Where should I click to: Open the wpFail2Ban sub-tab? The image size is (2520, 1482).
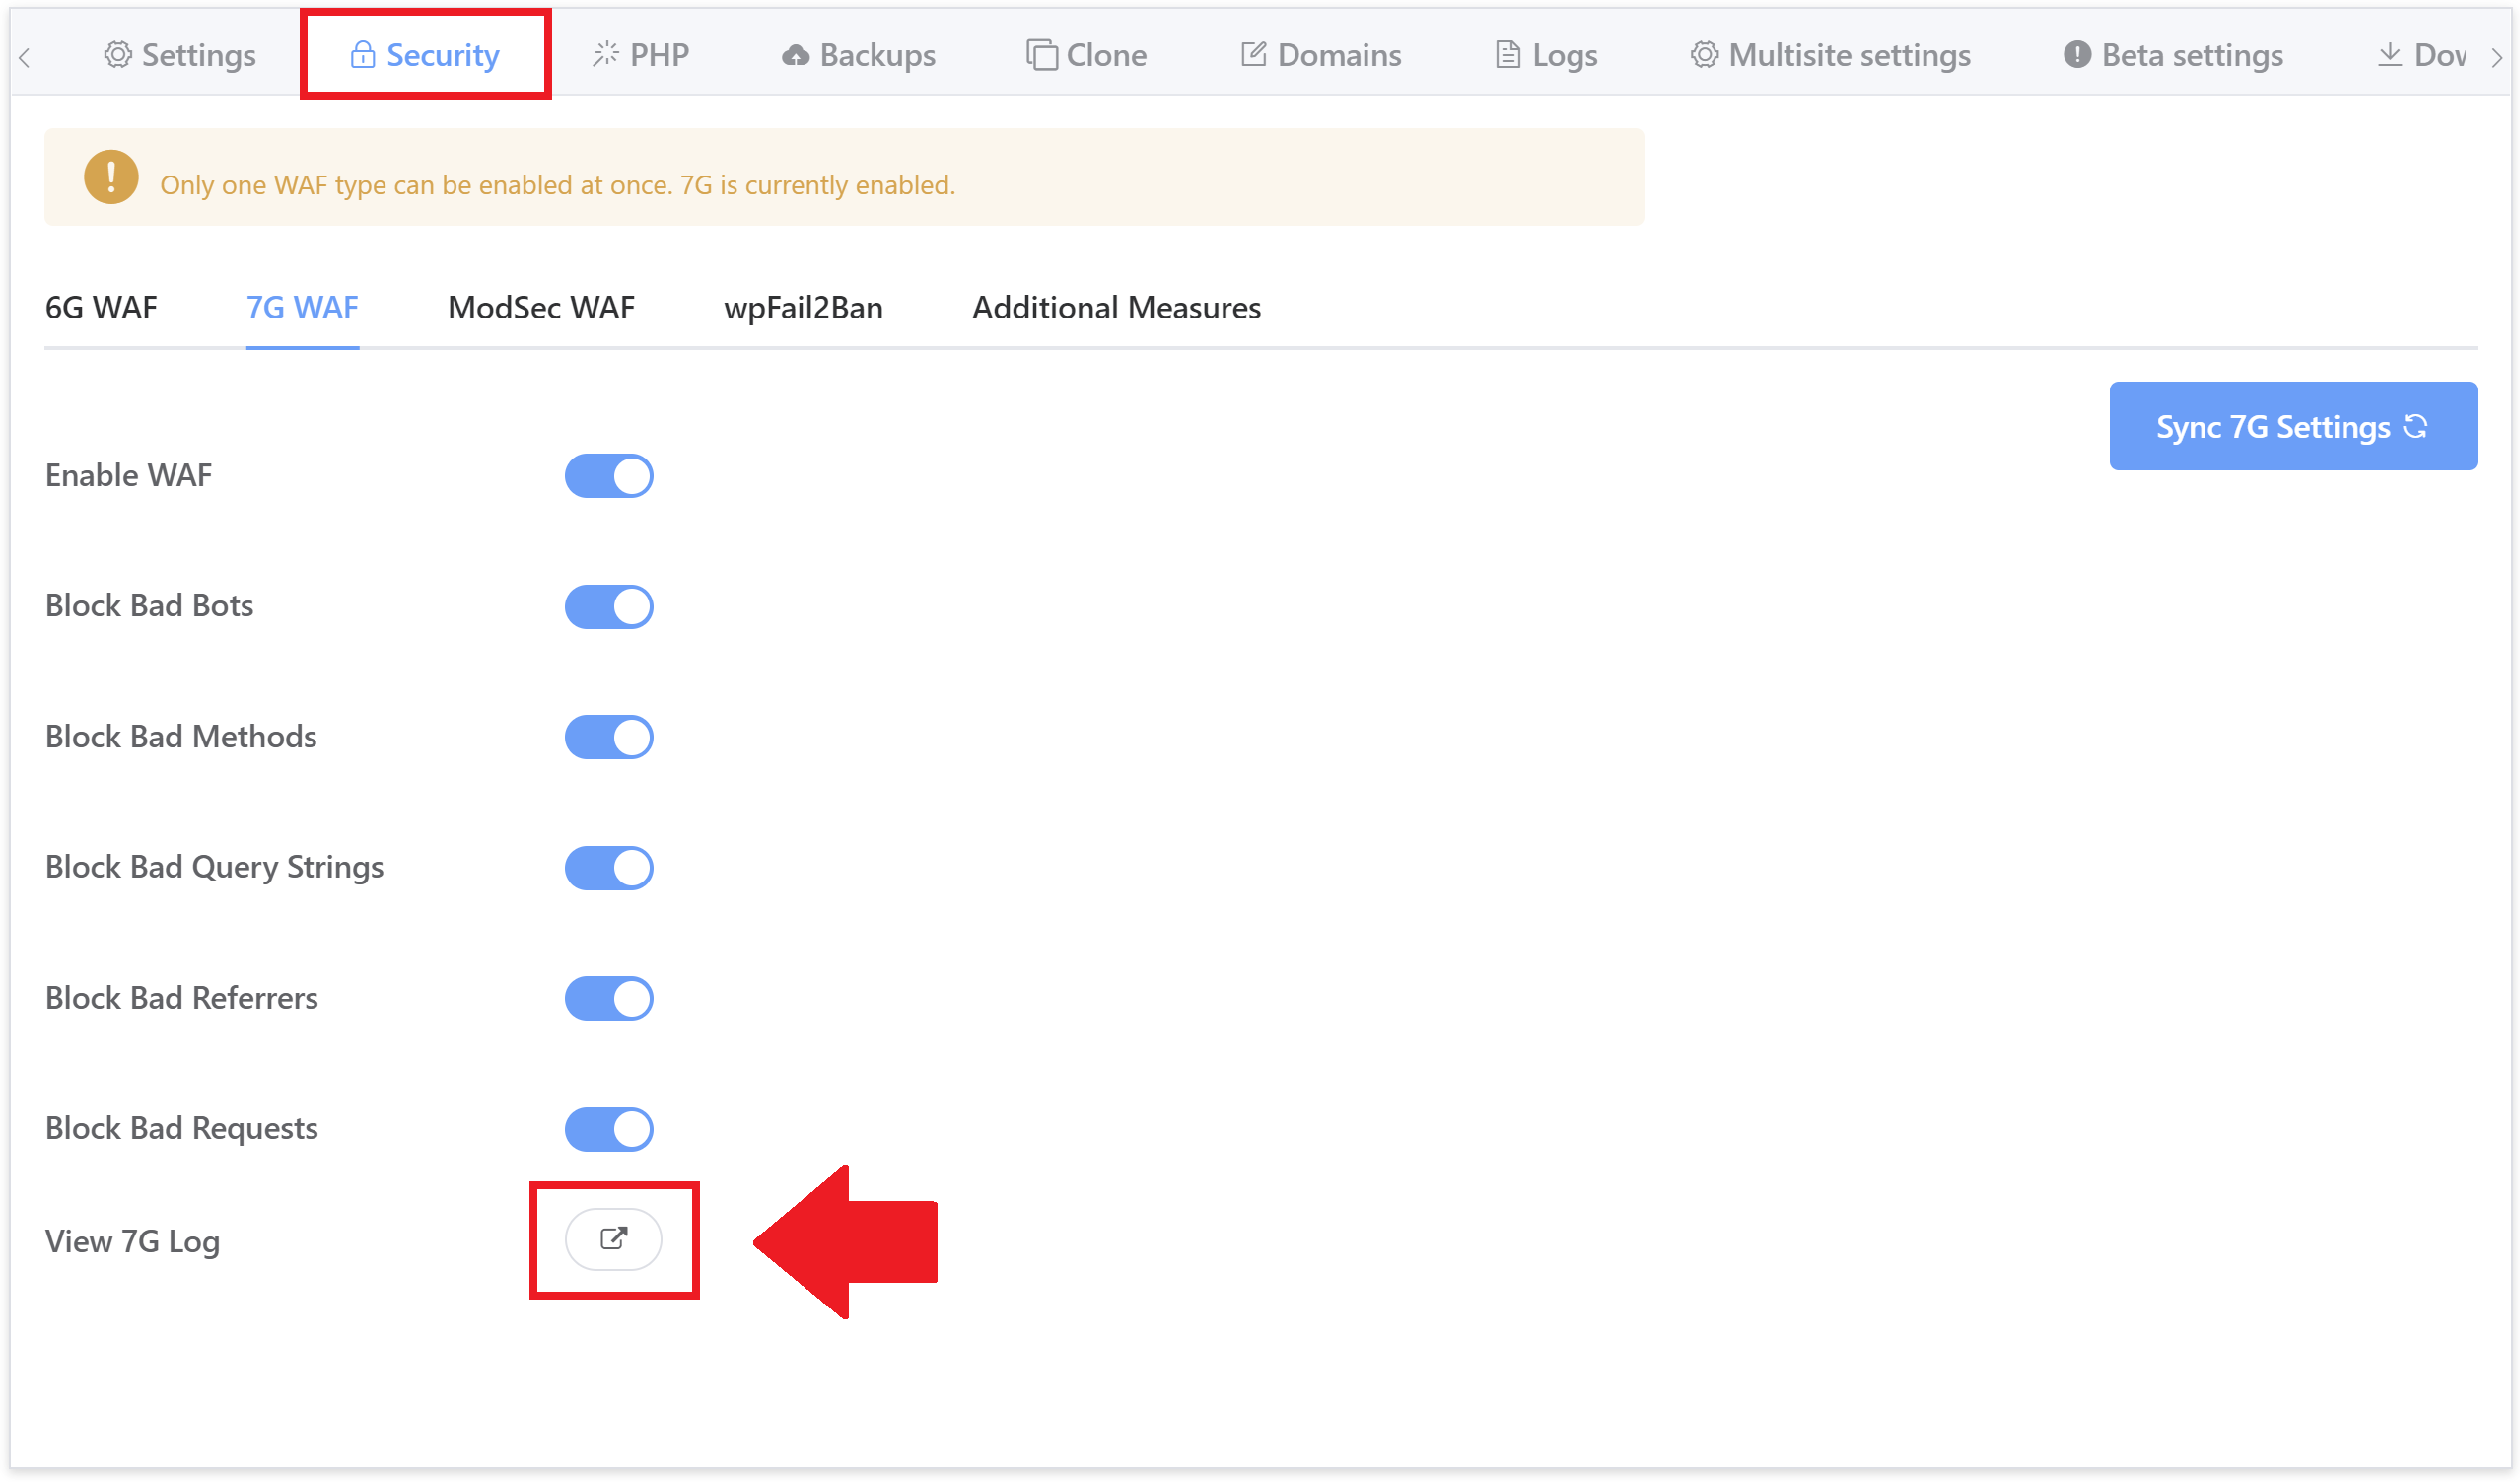coord(803,308)
